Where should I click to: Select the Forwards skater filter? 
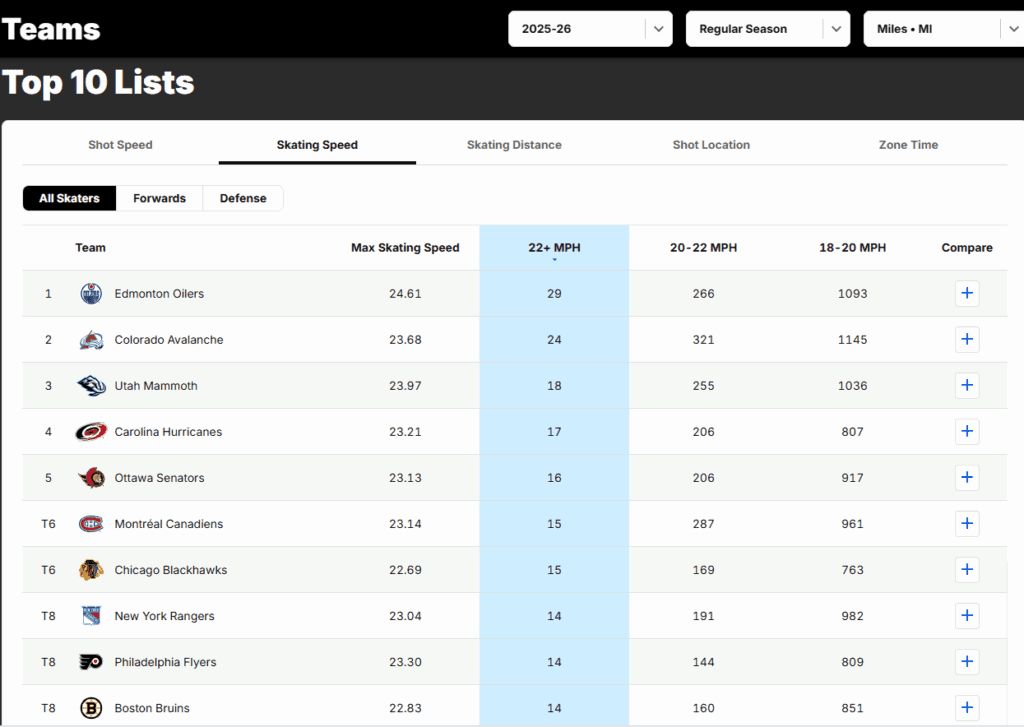159,198
